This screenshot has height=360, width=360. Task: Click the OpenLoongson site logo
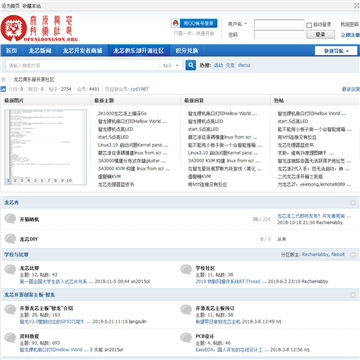pos(39,28)
